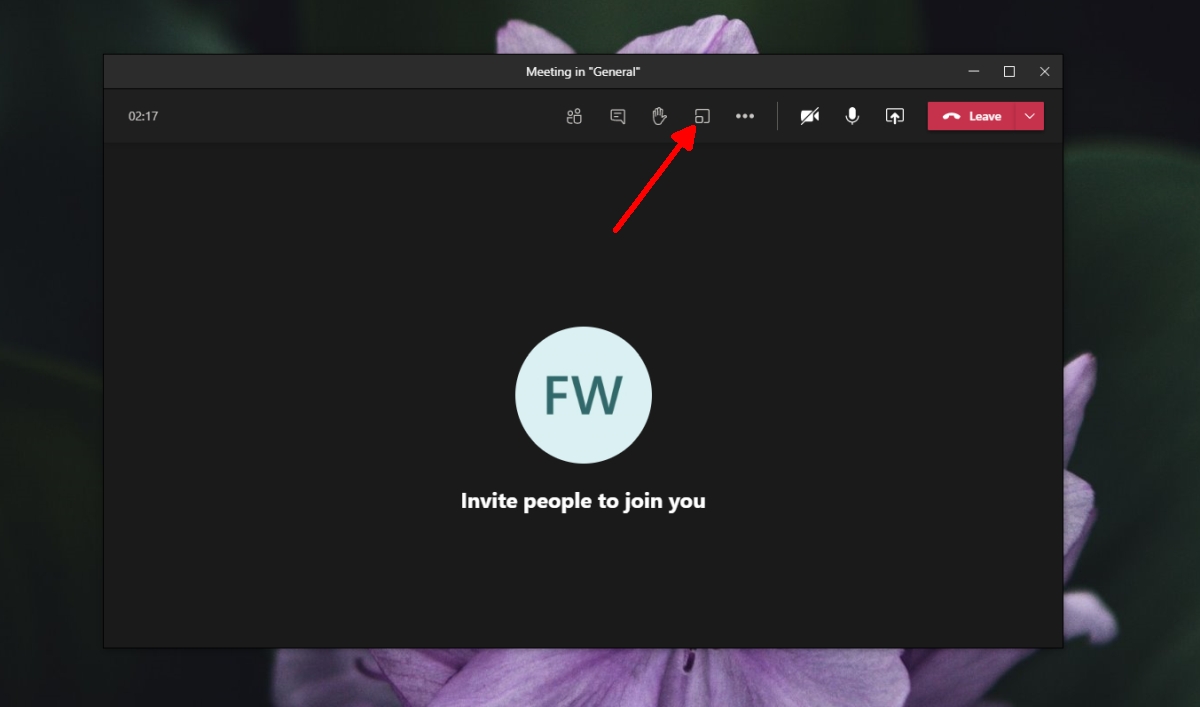Open the More actions ellipsis menu
Viewport: 1200px width, 707px height.
[x=745, y=116]
